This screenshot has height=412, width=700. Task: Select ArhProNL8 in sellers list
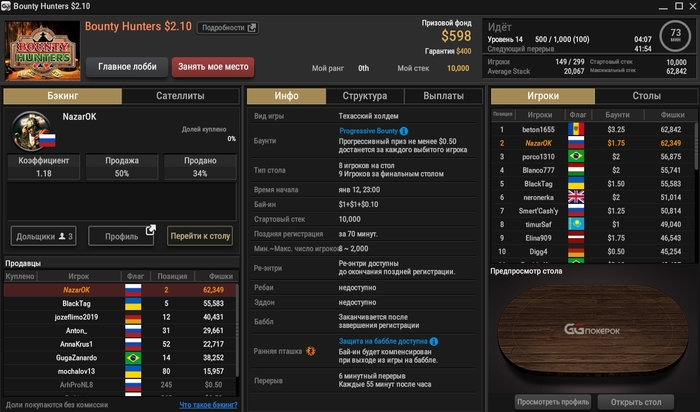[120, 385]
